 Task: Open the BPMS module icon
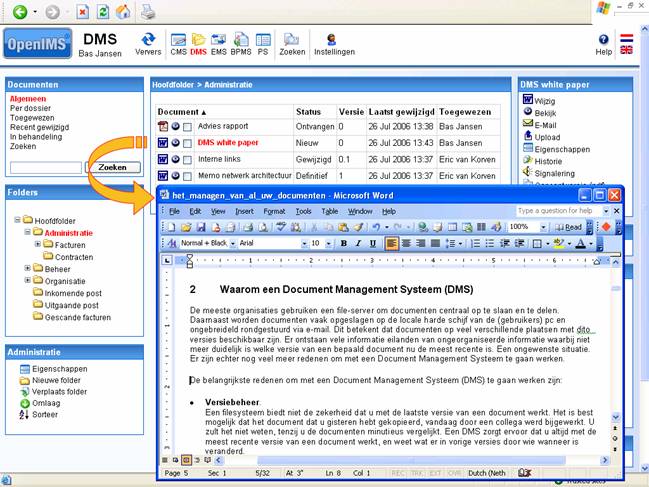241,44
